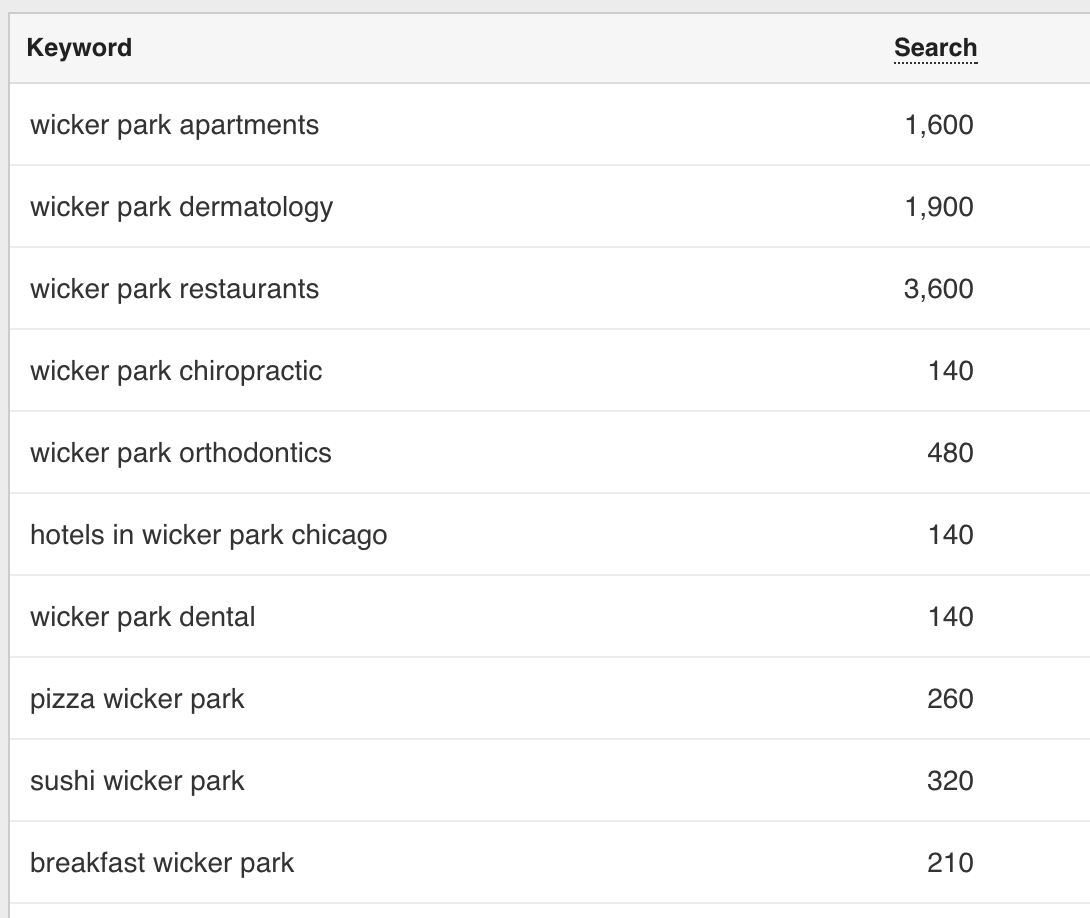The image size is (1090, 918).
Task: Click the Keyword column header
Action: click(79, 48)
